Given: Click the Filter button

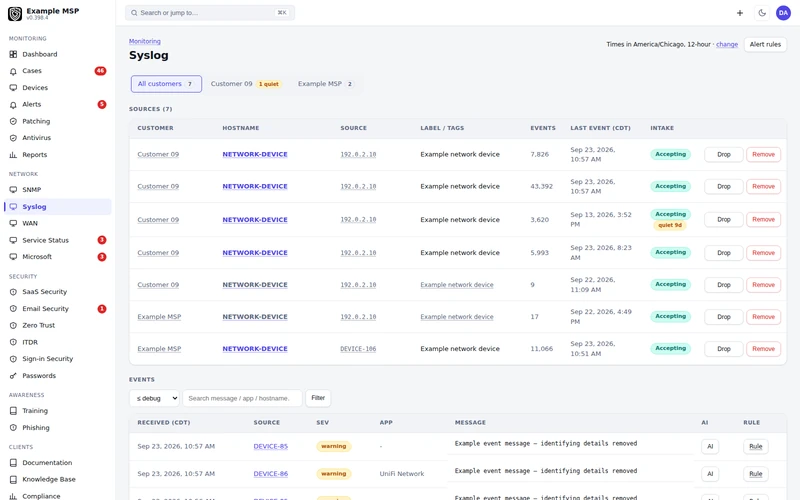Looking at the screenshot, I should (318, 398).
